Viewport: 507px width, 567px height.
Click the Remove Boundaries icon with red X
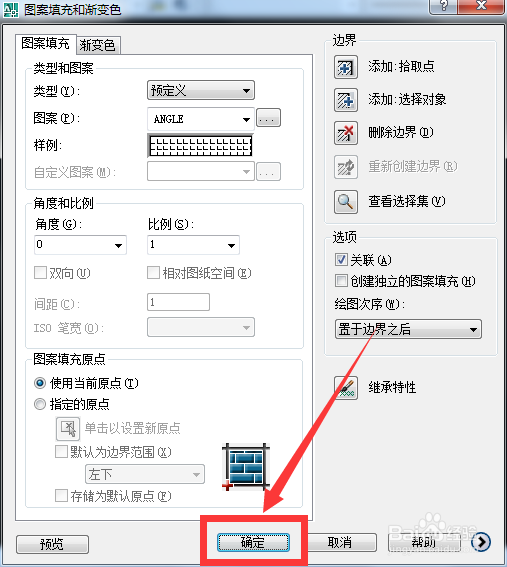point(346,133)
